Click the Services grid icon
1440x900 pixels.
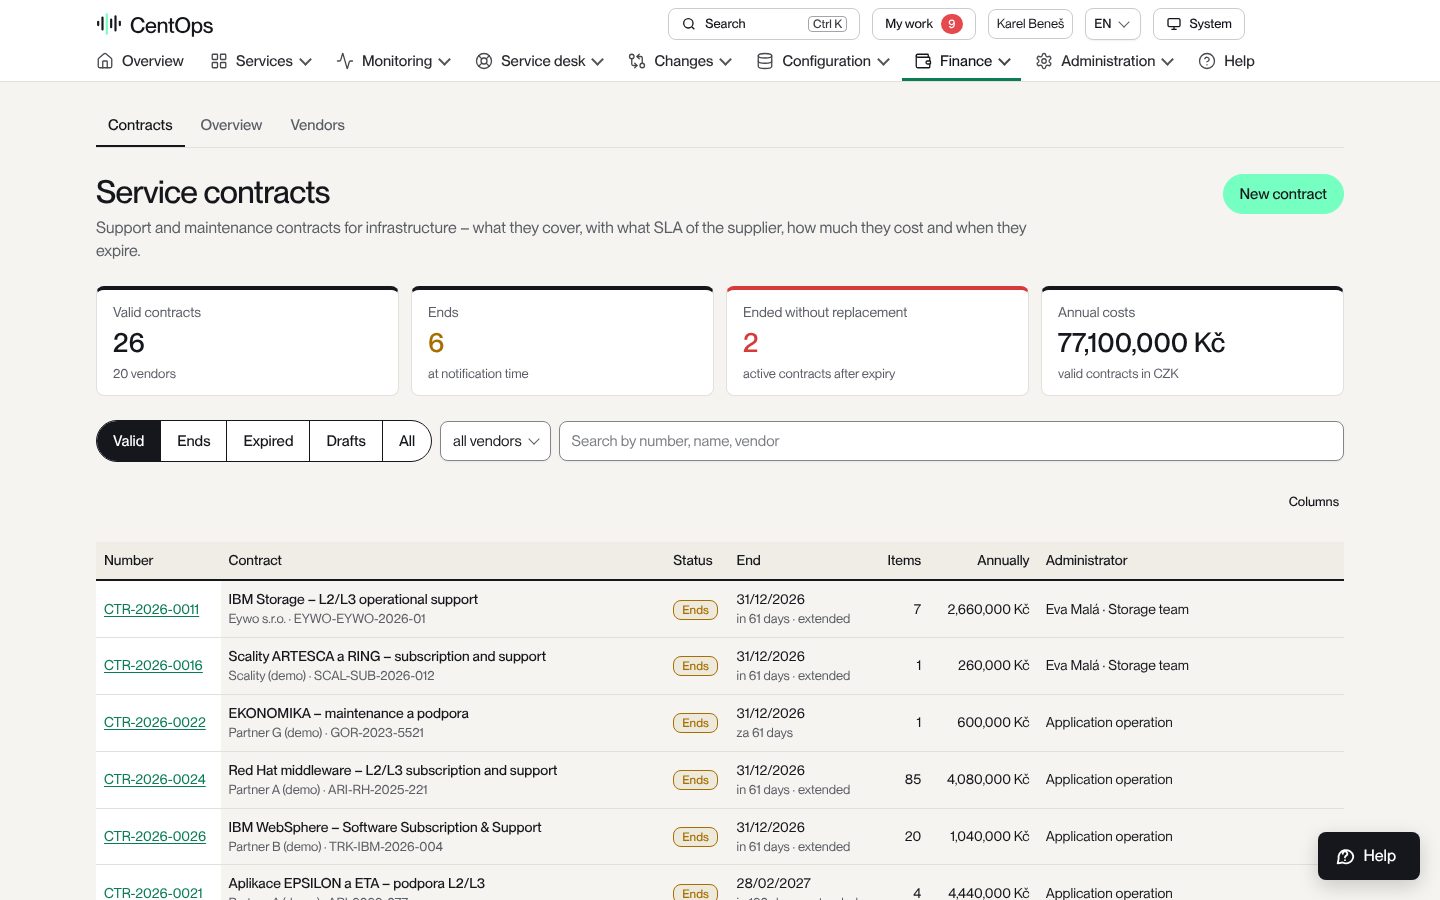219,61
